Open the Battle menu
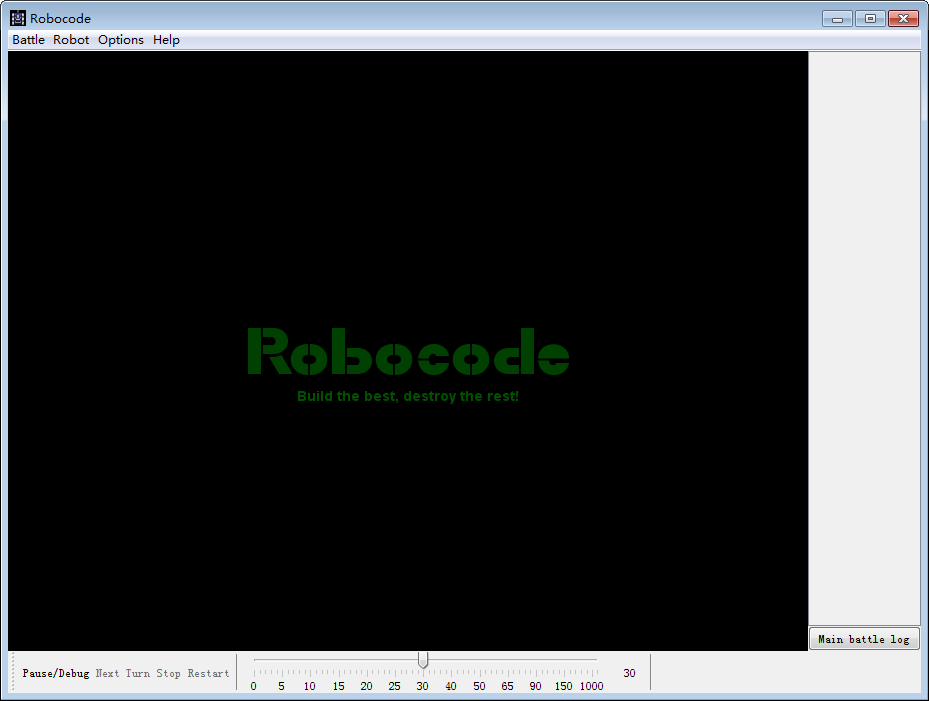Screen dimensions: 929x701 point(28,40)
